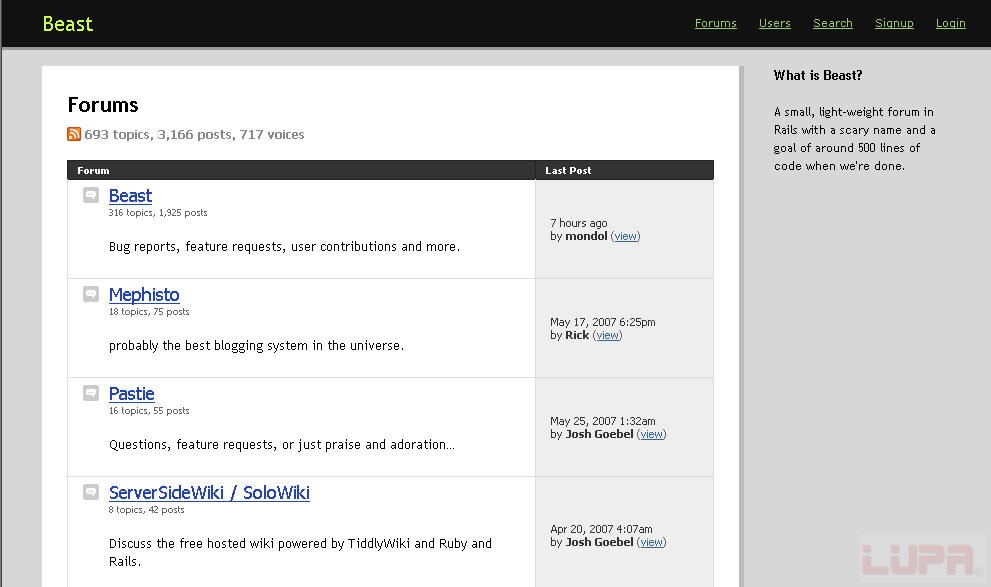Click the 'Apr 20, 2007 4:07am' timestamp
This screenshot has height=587, width=991.
[601, 530]
